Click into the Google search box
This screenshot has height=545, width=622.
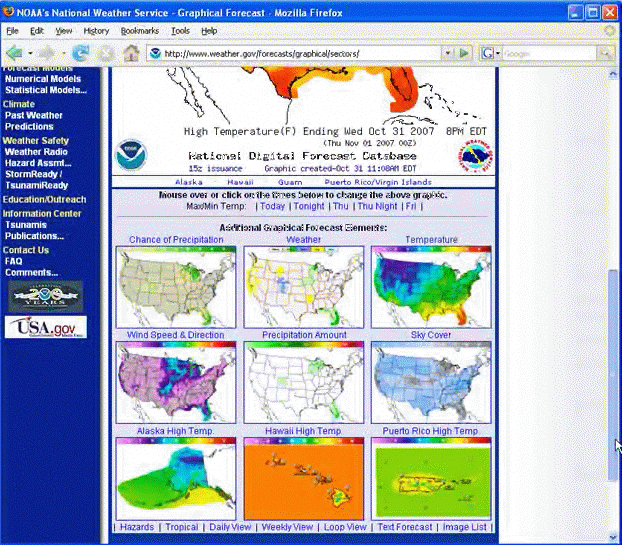coord(549,53)
